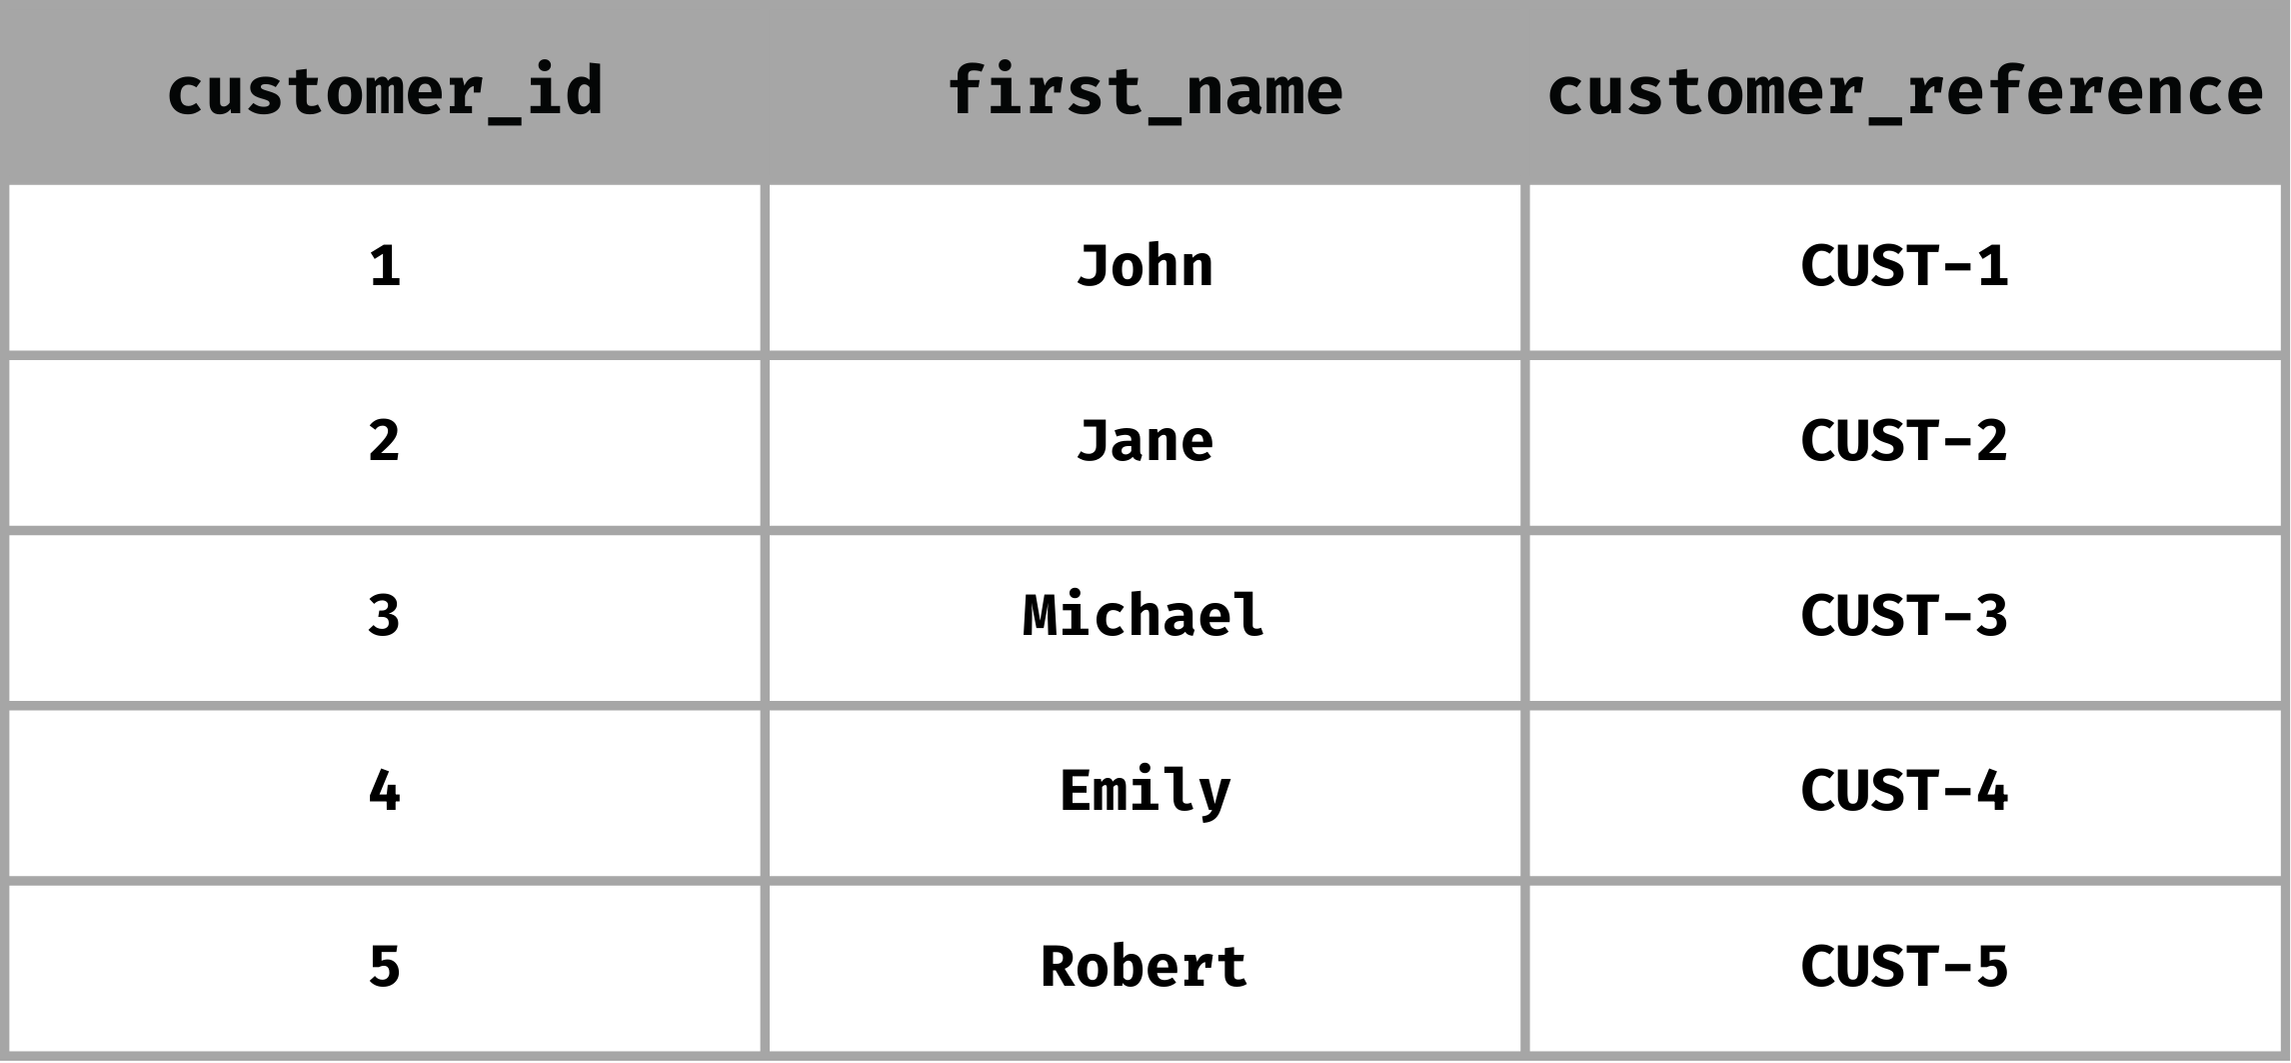Click the divider between John and CUST-1 cells
The width and height of the screenshot is (2291, 1063).
coord(1525,267)
